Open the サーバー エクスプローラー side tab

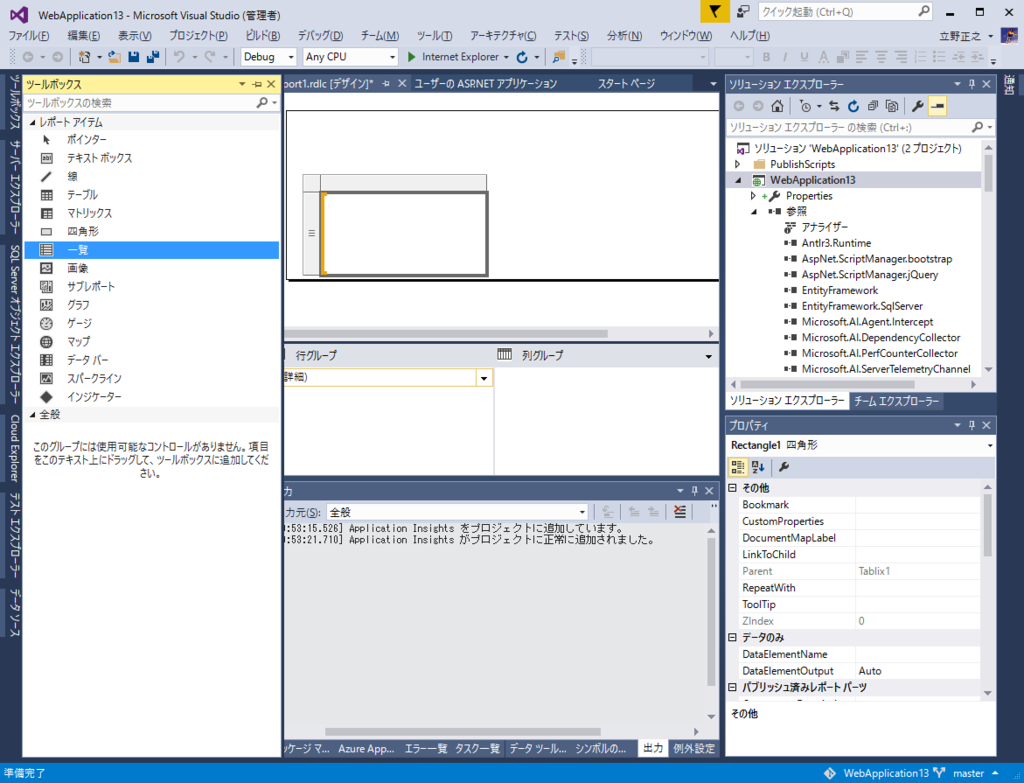14,187
